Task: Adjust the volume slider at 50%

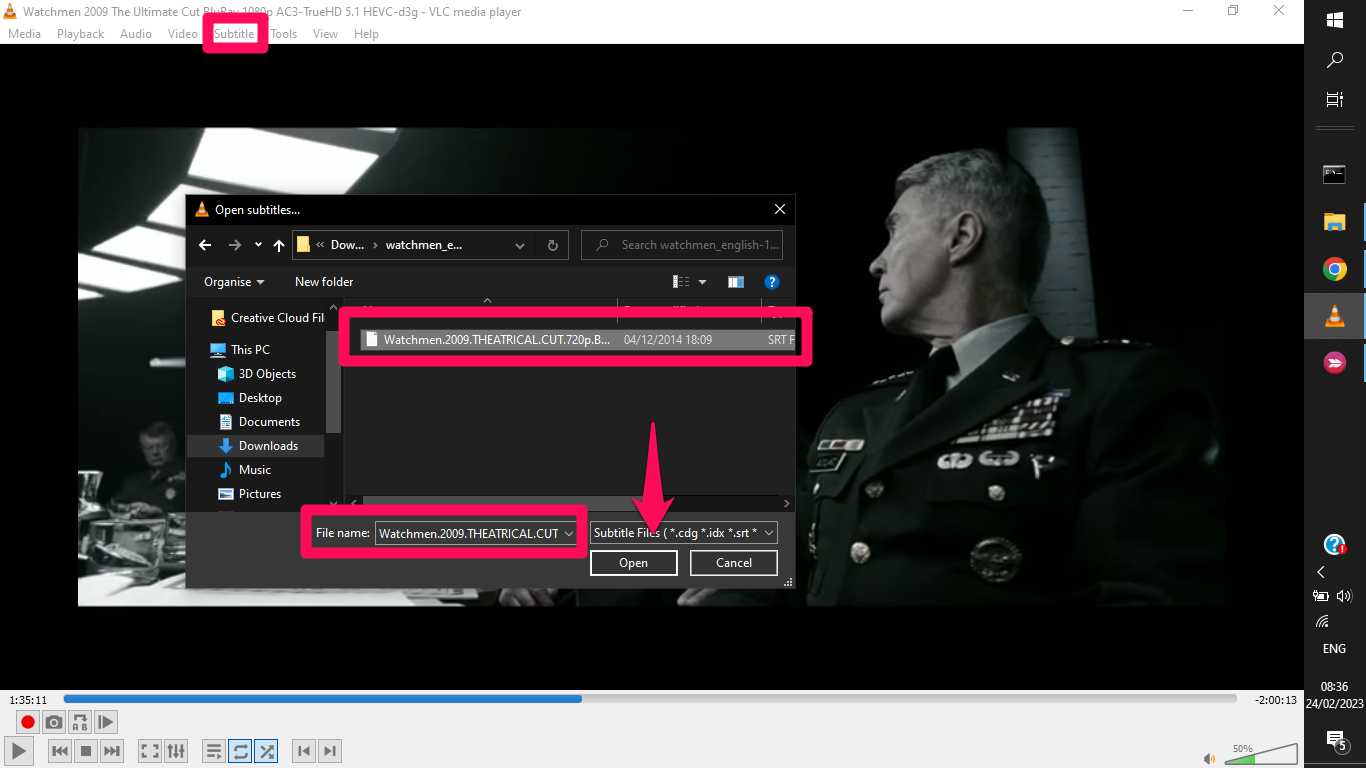Action: pos(1261,754)
